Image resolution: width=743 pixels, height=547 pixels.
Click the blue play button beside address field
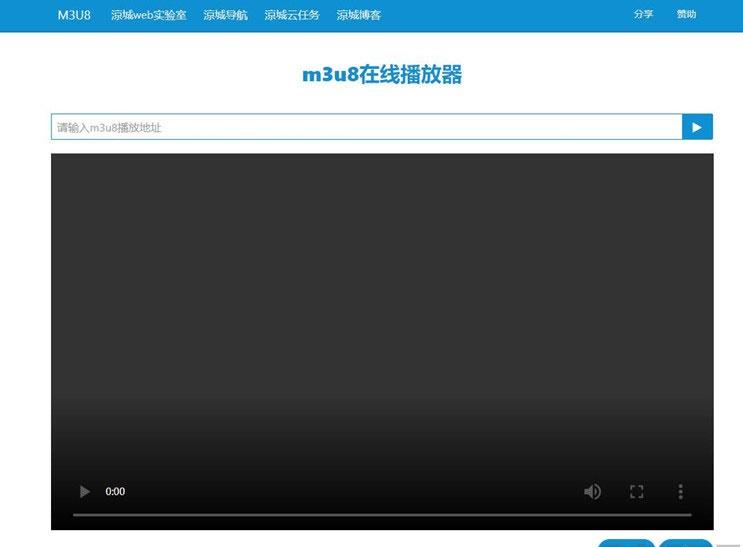click(697, 127)
